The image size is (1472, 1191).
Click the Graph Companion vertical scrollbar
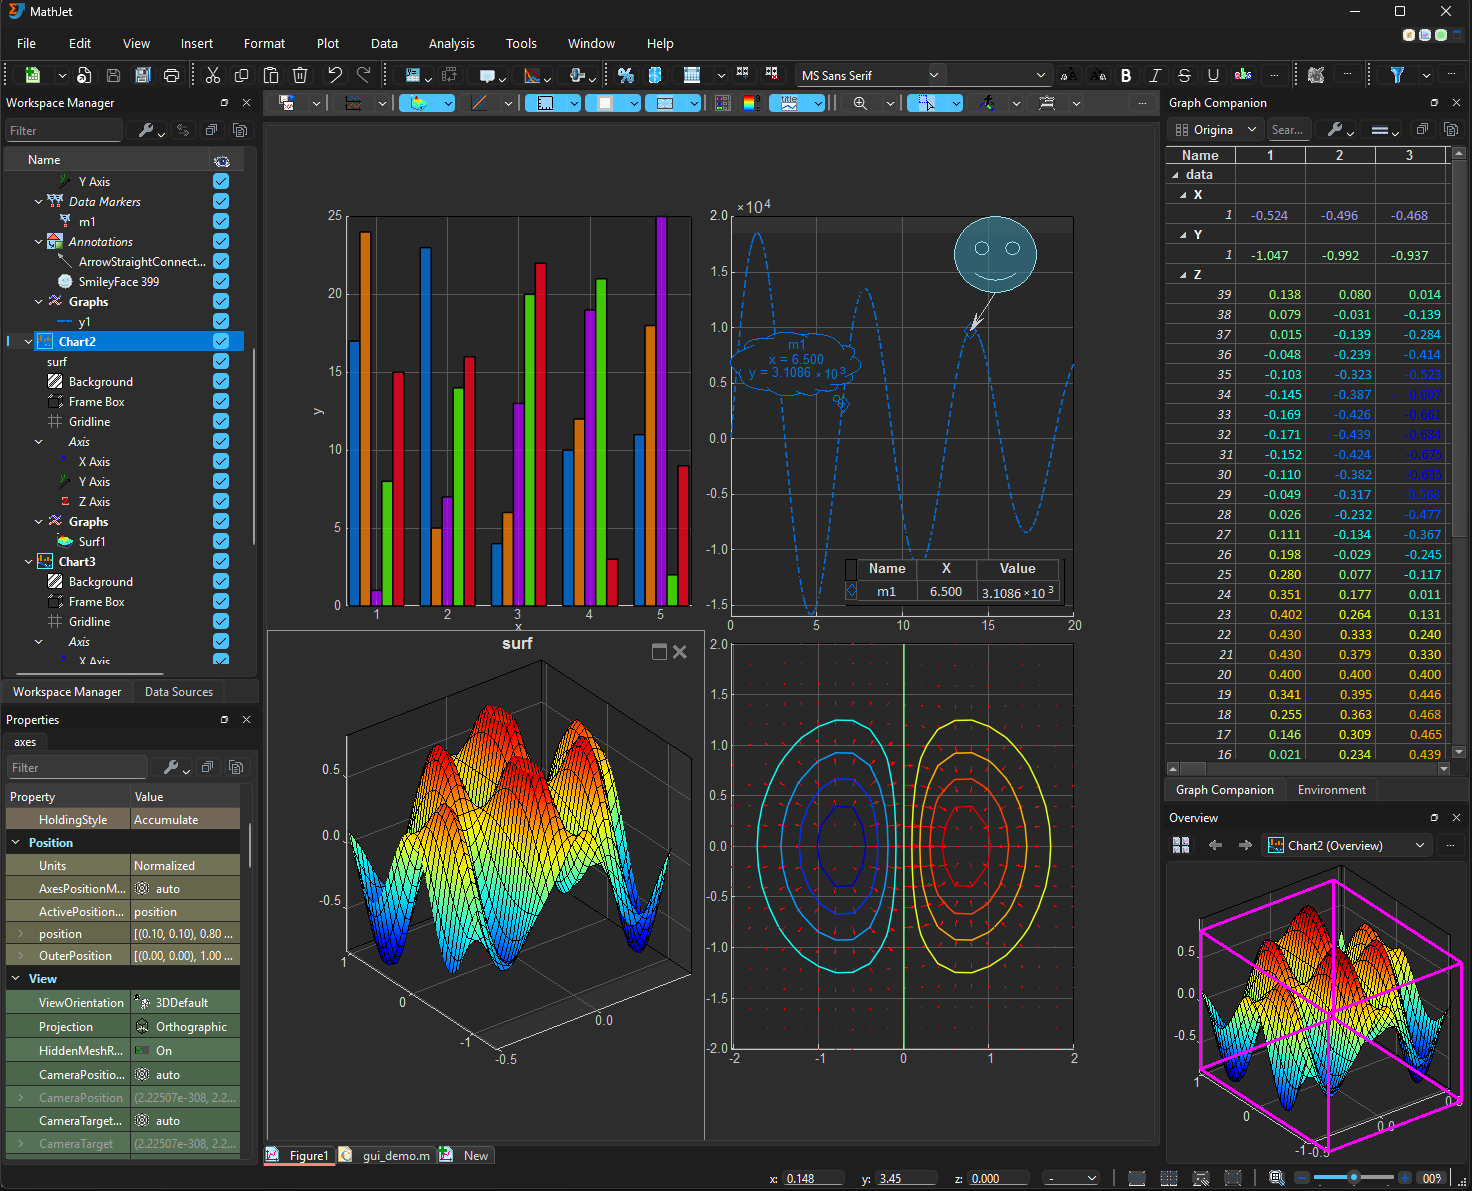click(x=1459, y=452)
